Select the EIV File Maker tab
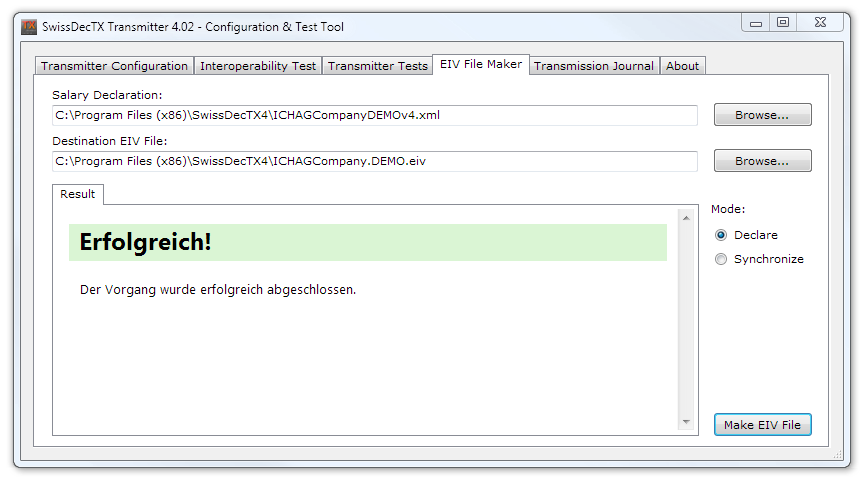 pyautogui.click(x=480, y=64)
